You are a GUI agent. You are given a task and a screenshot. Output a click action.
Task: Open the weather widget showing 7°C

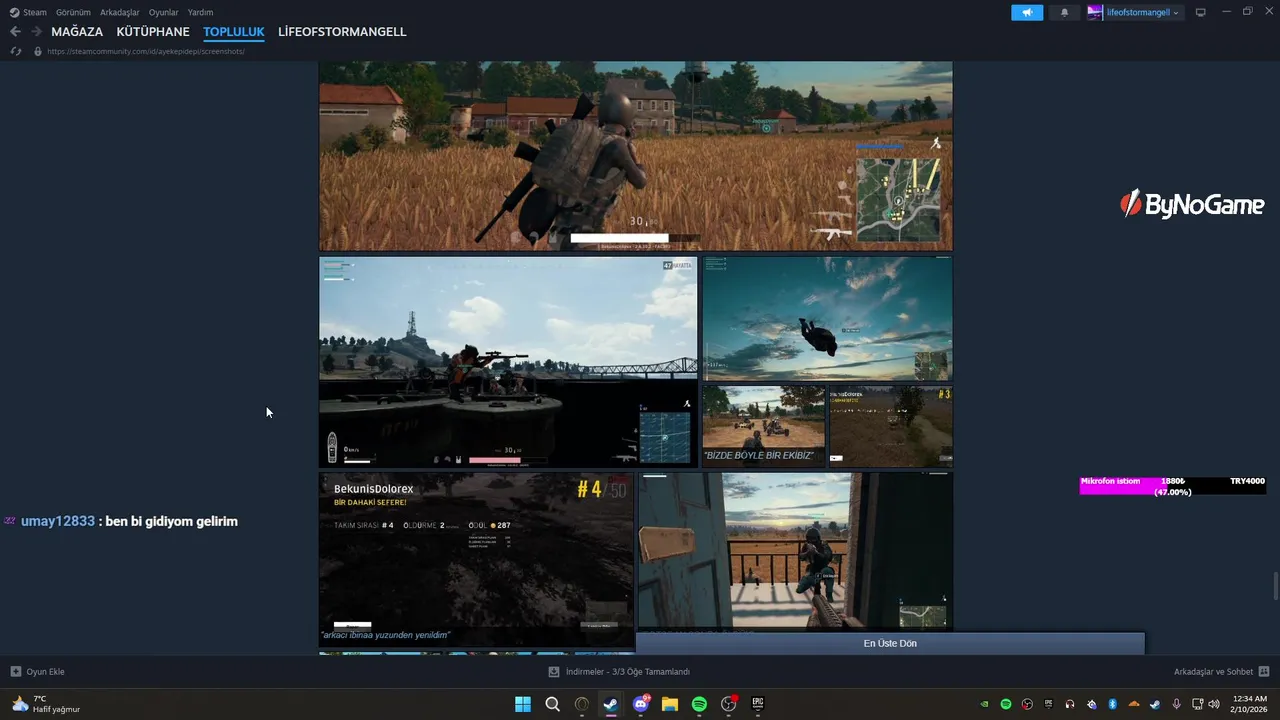click(x=46, y=704)
